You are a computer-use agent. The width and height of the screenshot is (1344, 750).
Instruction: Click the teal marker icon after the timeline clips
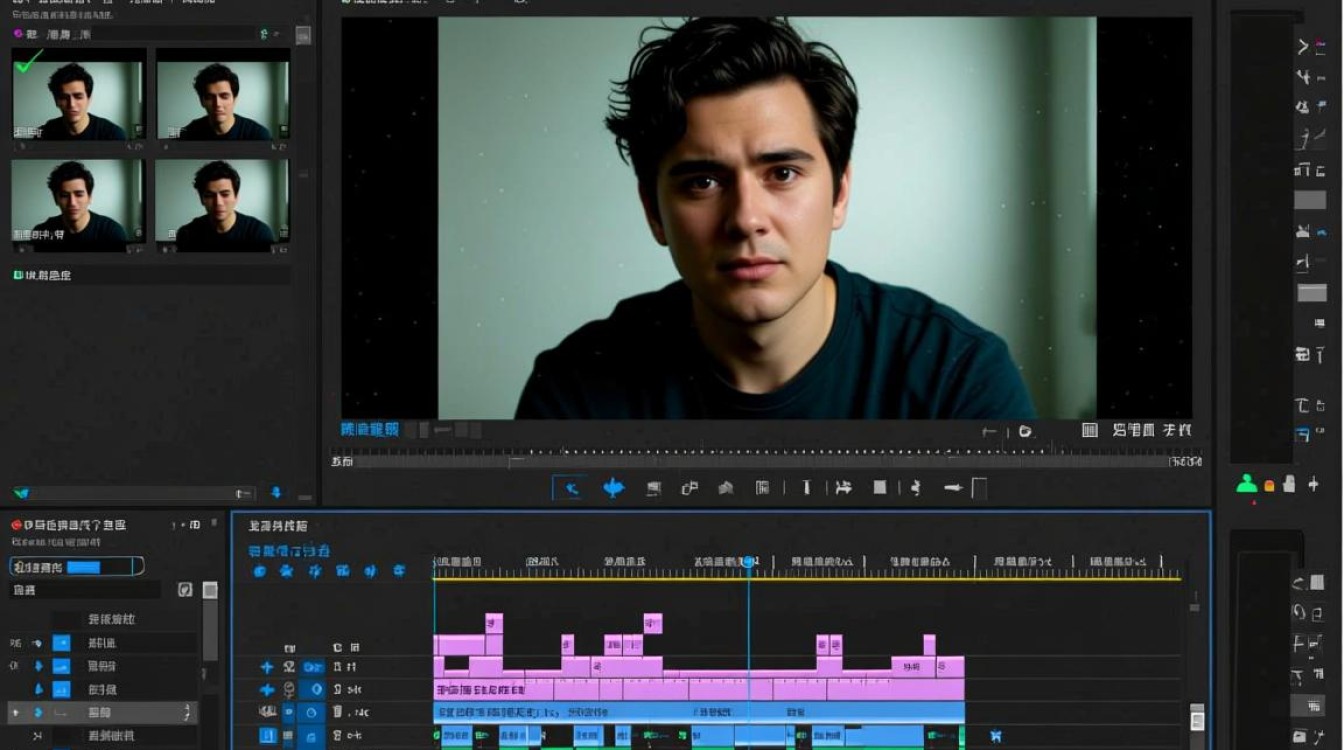[x=996, y=736]
